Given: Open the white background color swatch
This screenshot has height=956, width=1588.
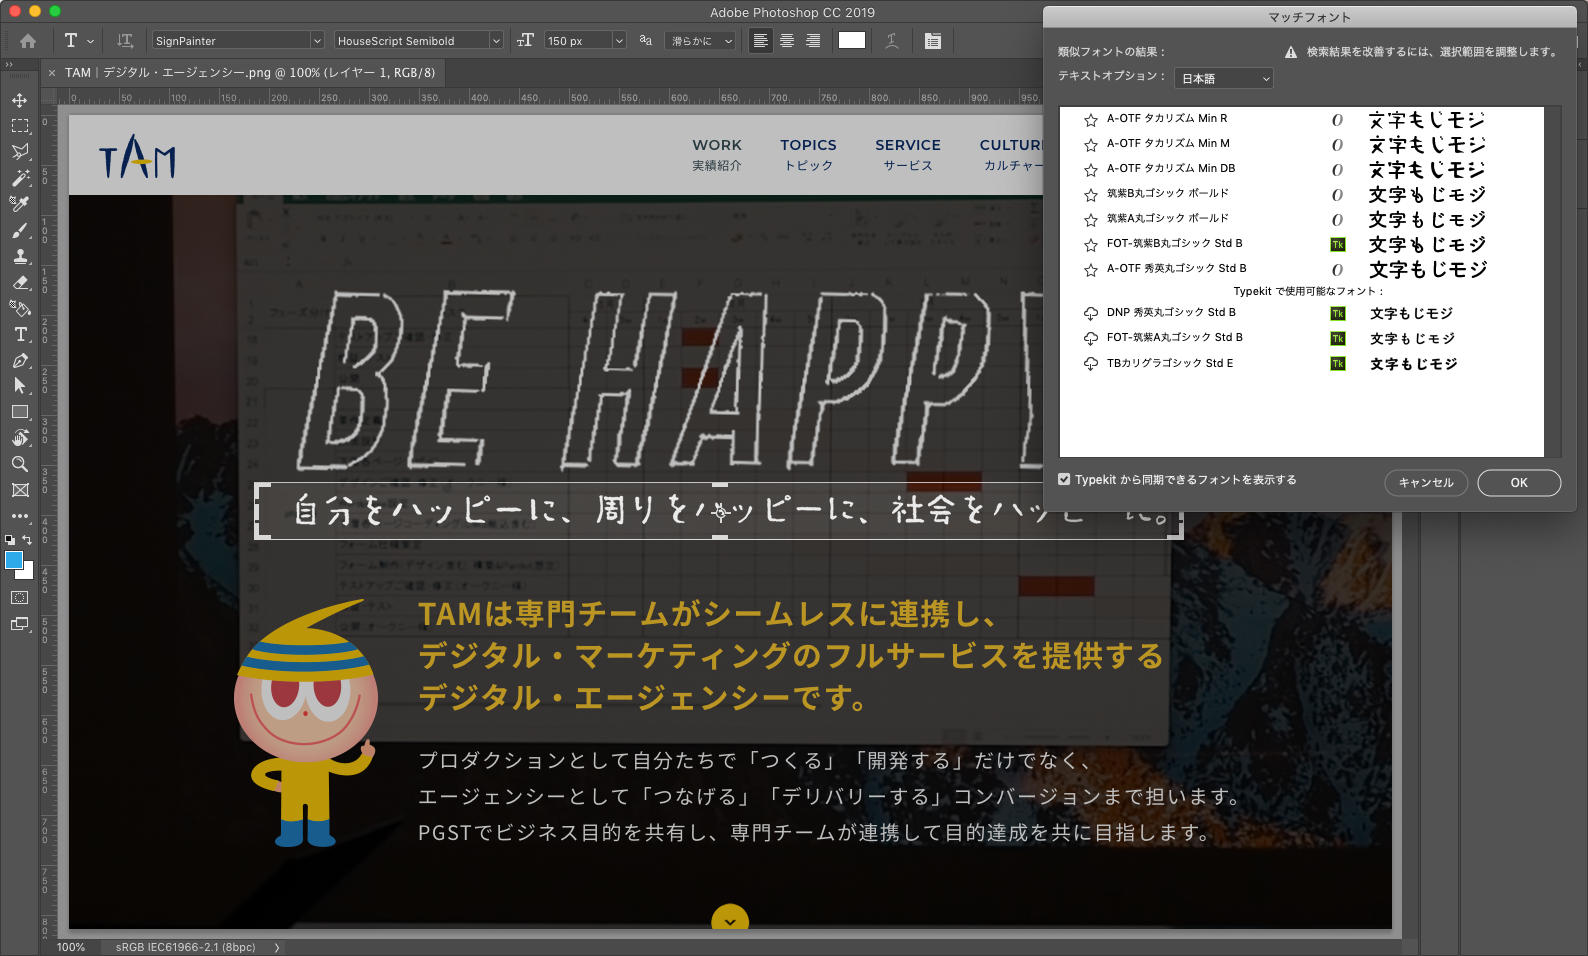Looking at the screenshot, I should click(28, 572).
